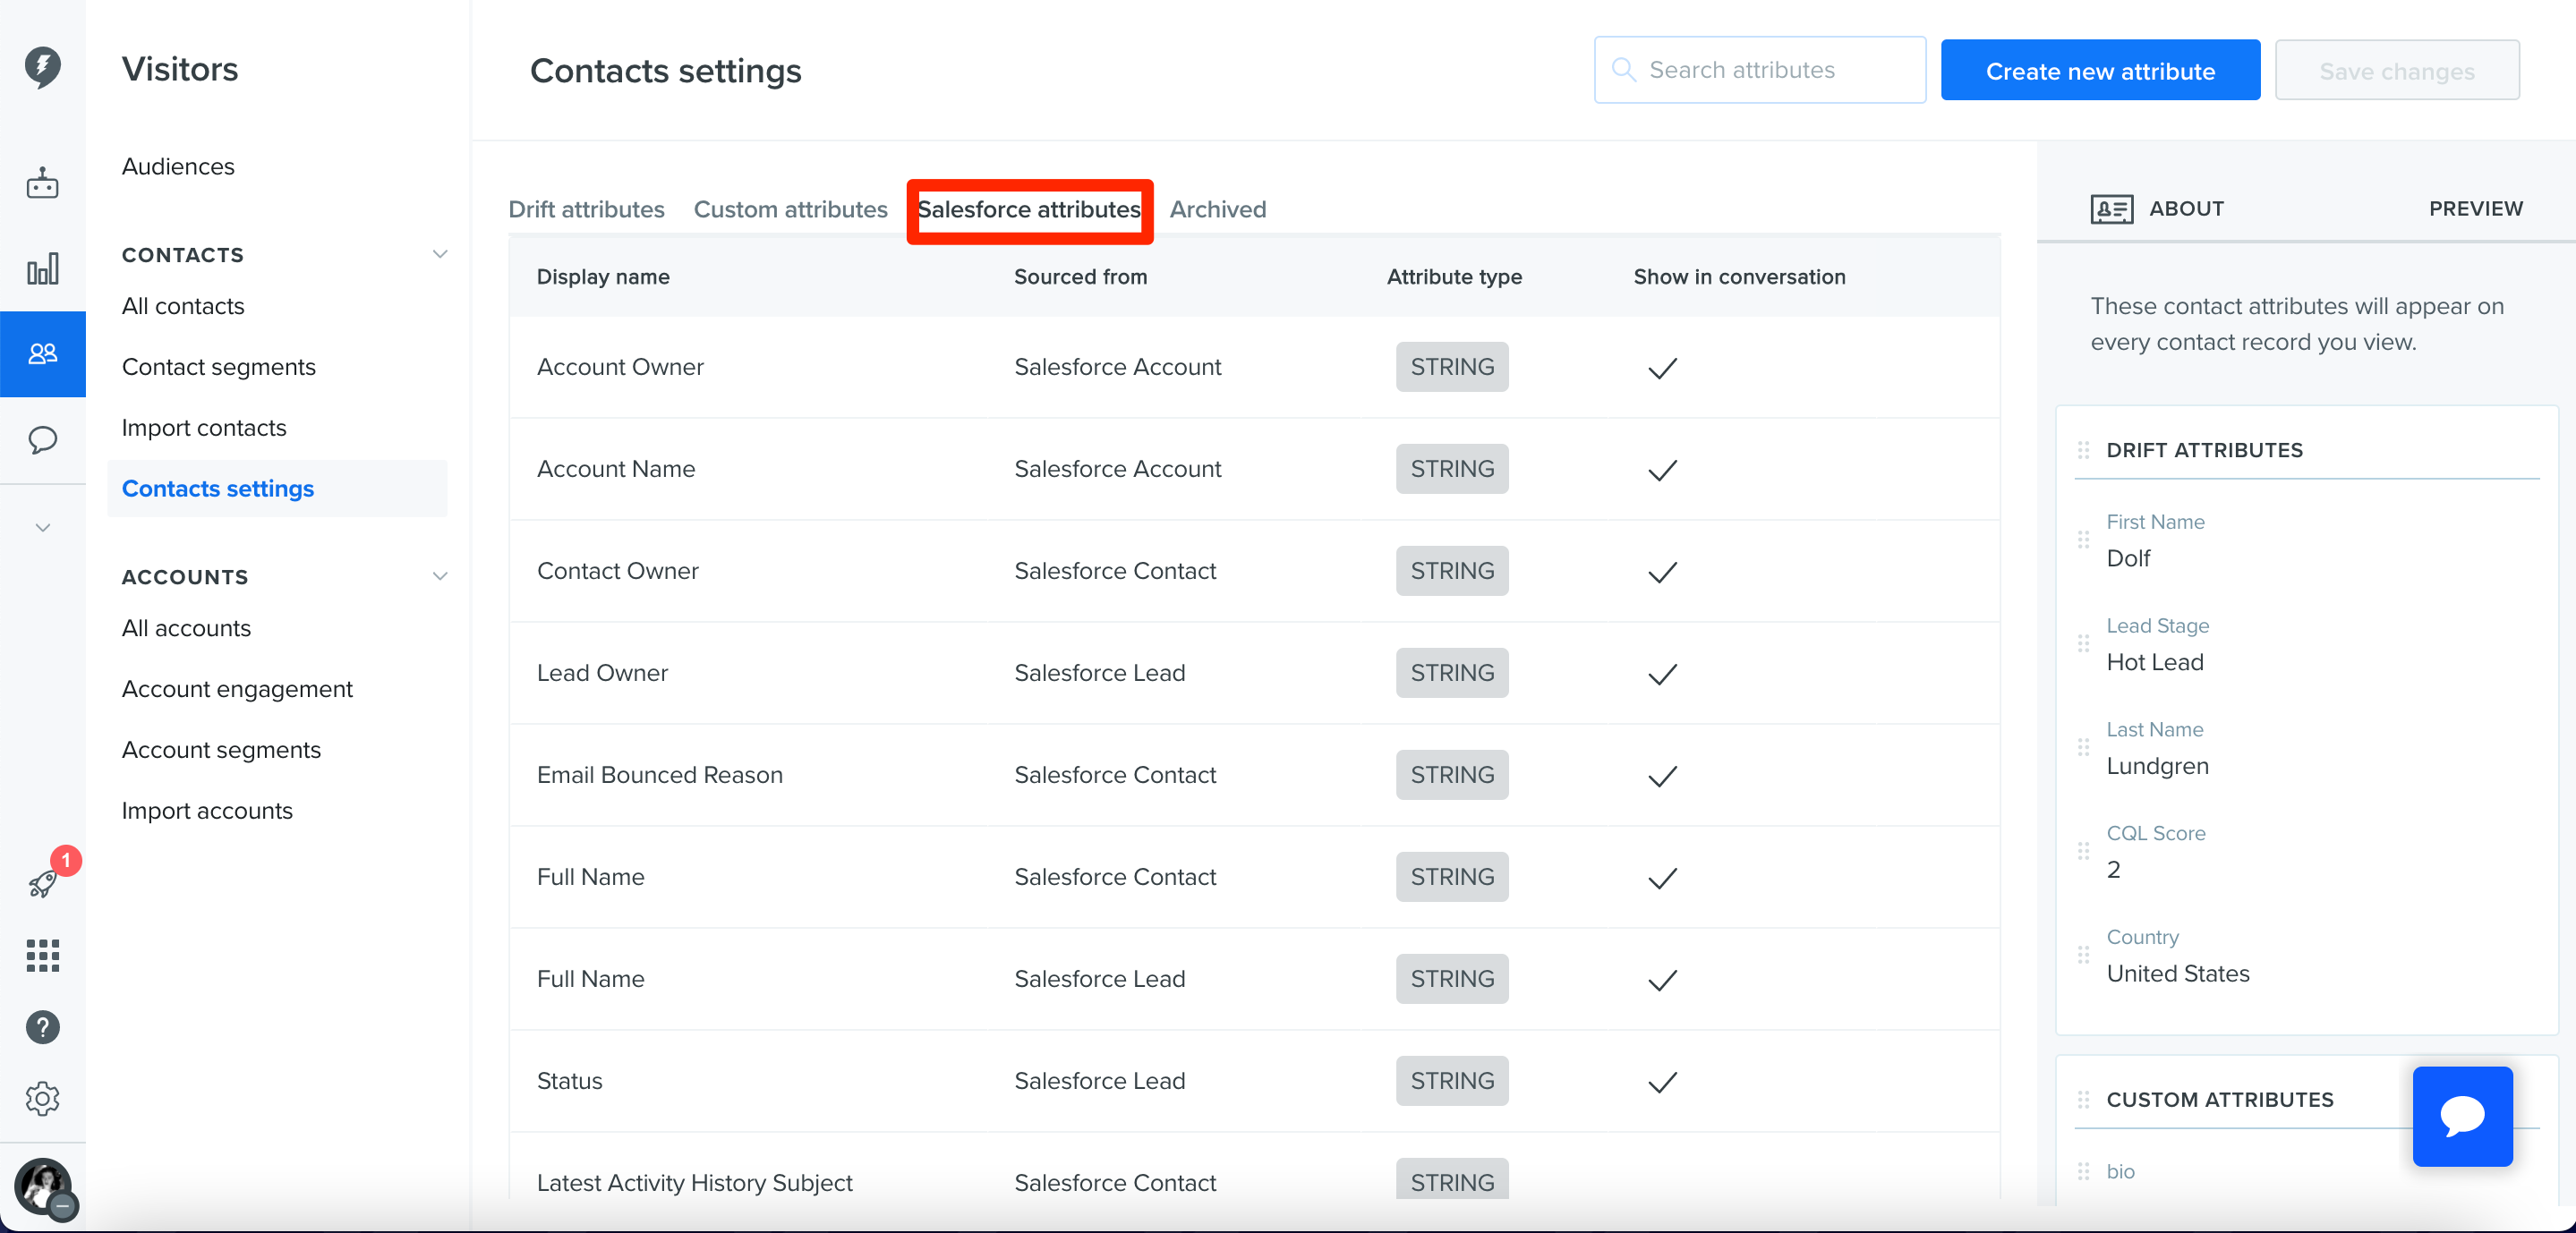Click the Drift lightning logo icon
The width and height of the screenshot is (2576, 1233).
[42, 67]
